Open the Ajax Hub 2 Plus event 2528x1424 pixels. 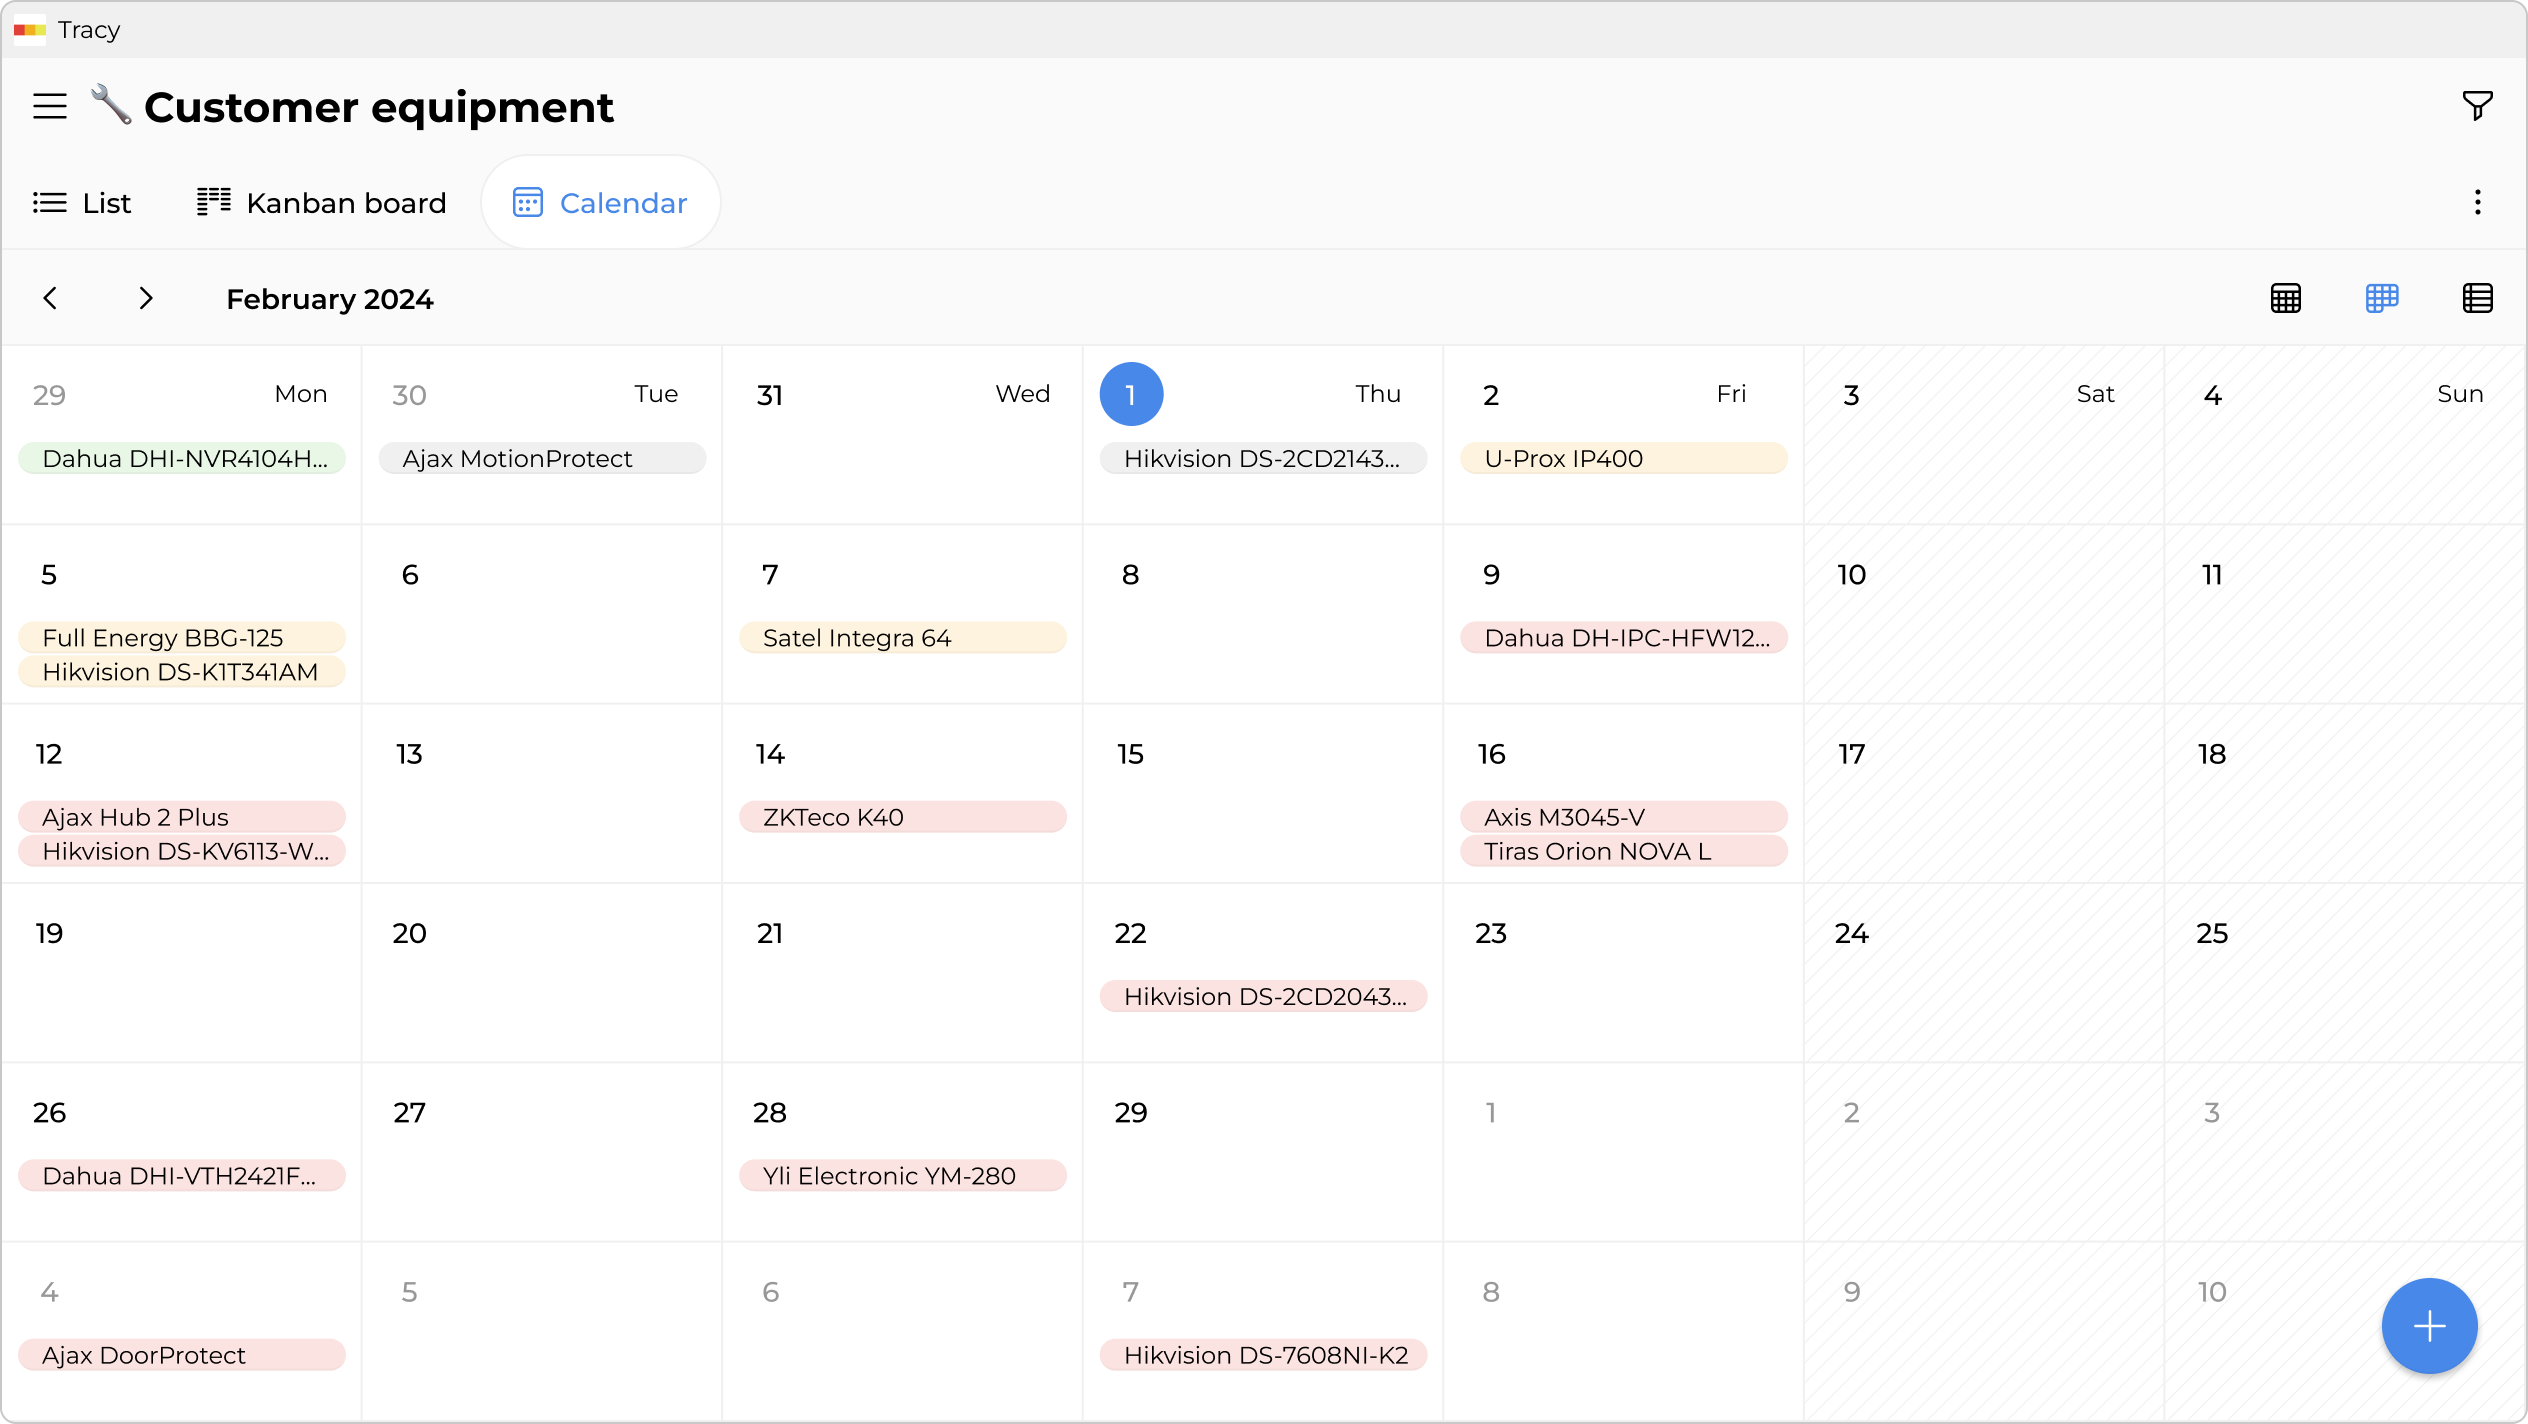tap(181, 816)
